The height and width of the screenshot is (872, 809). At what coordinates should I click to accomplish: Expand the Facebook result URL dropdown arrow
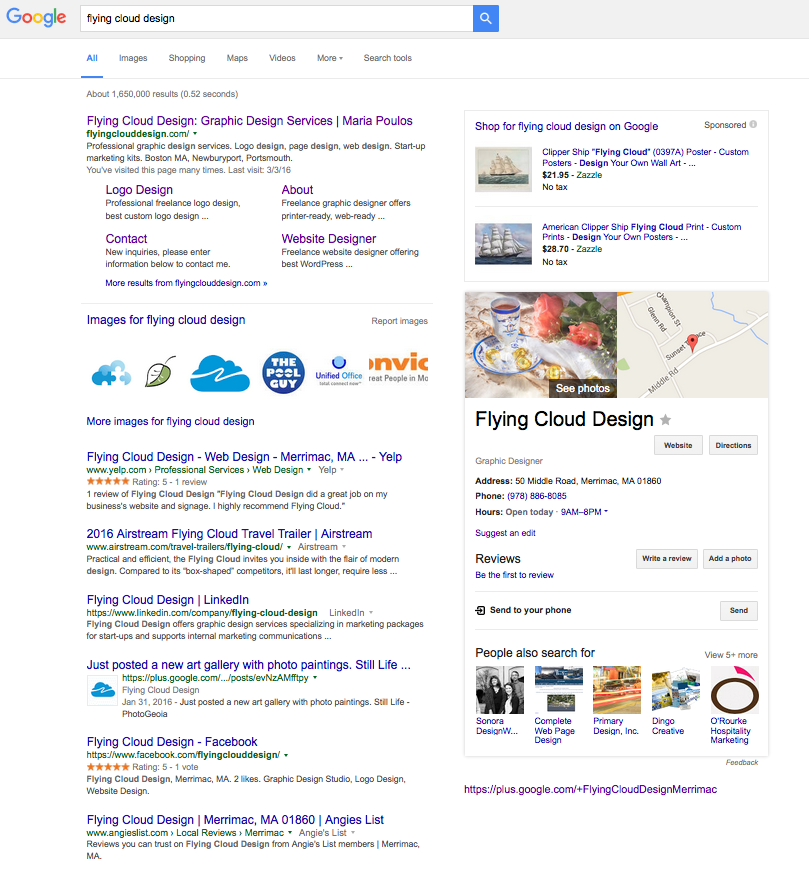click(286, 755)
